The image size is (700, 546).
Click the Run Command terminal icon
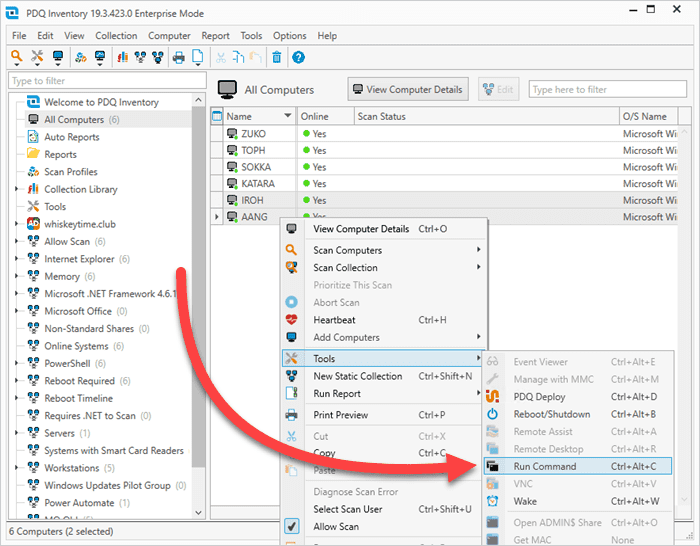pos(492,466)
